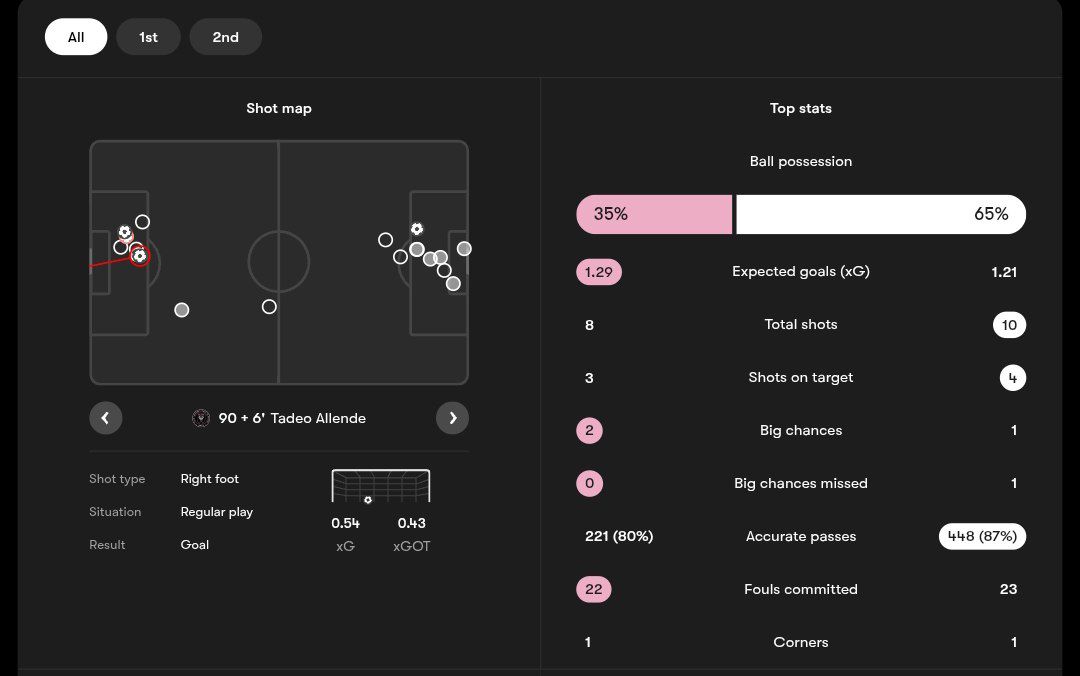This screenshot has height=676, width=1080.
Task: Click the Expected goals (xG) stat label
Action: click(x=800, y=271)
